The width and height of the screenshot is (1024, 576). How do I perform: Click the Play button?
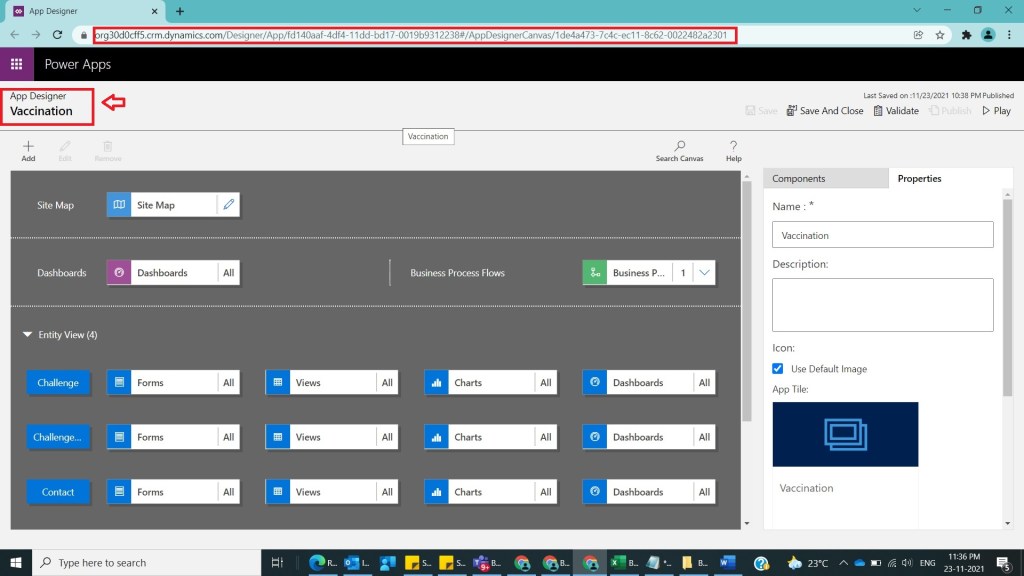click(x=996, y=111)
